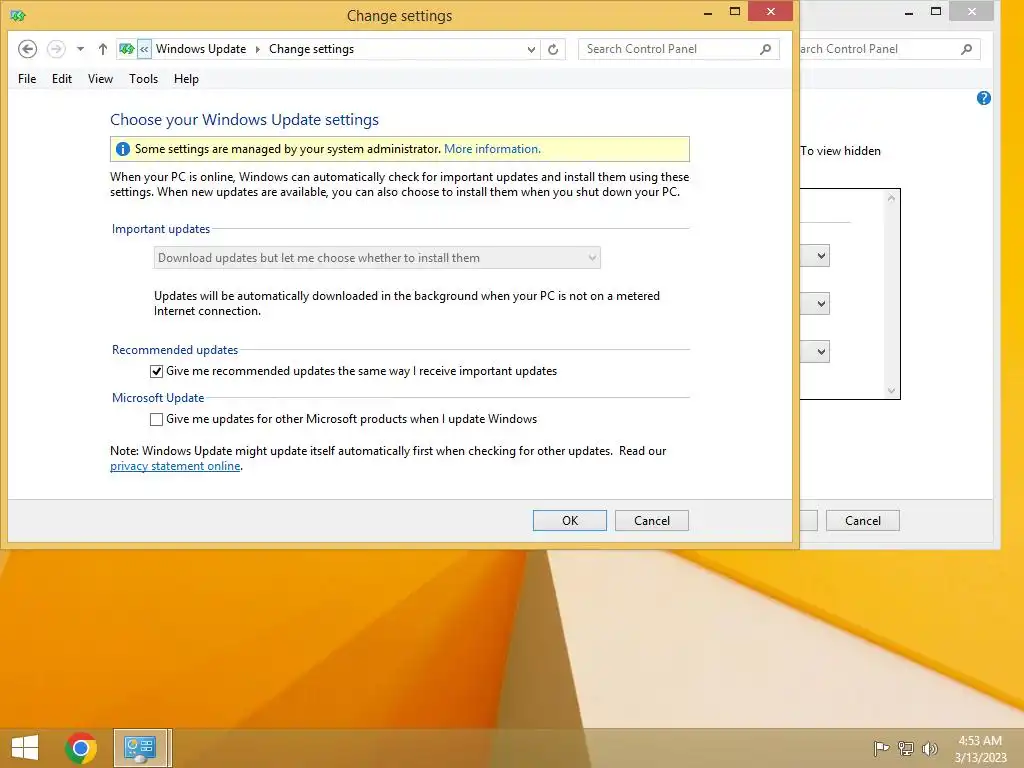Select the Change settings breadcrumb item

(x=312, y=49)
